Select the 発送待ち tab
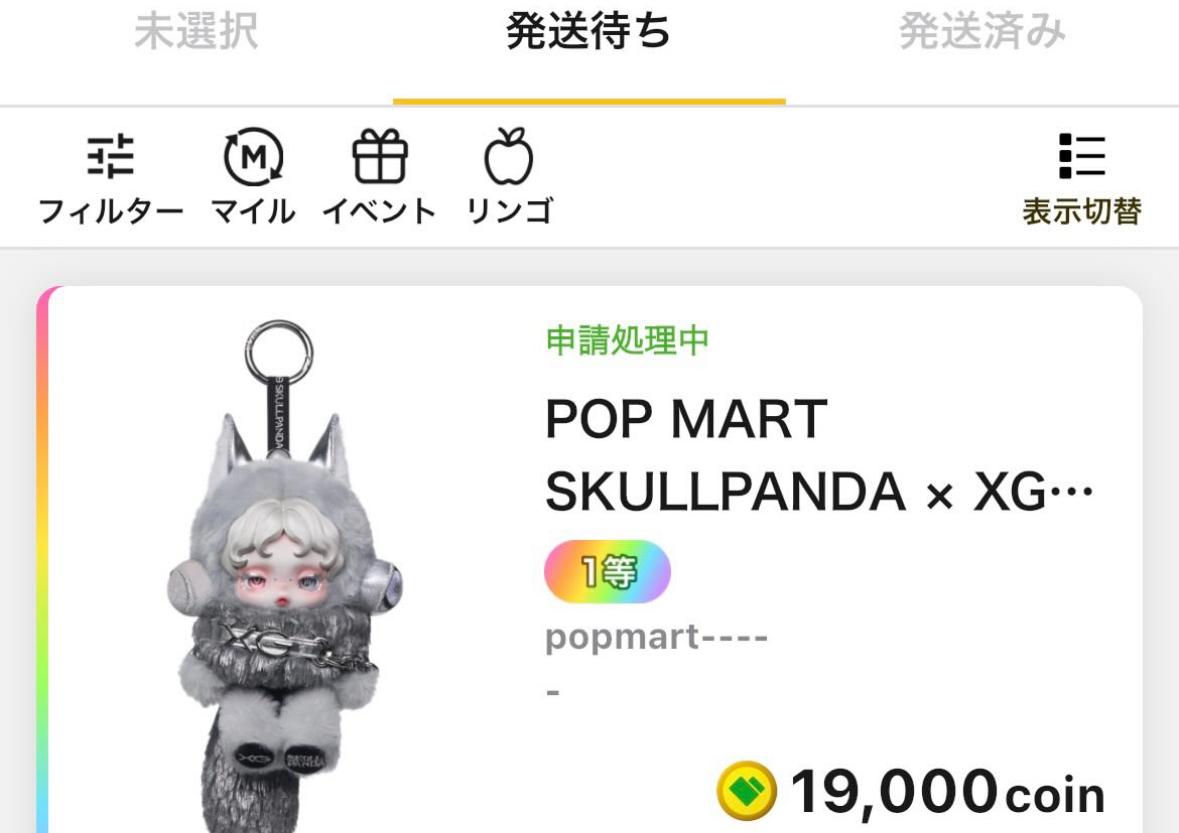Image resolution: width=1179 pixels, height=833 pixels. click(x=589, y=32)
